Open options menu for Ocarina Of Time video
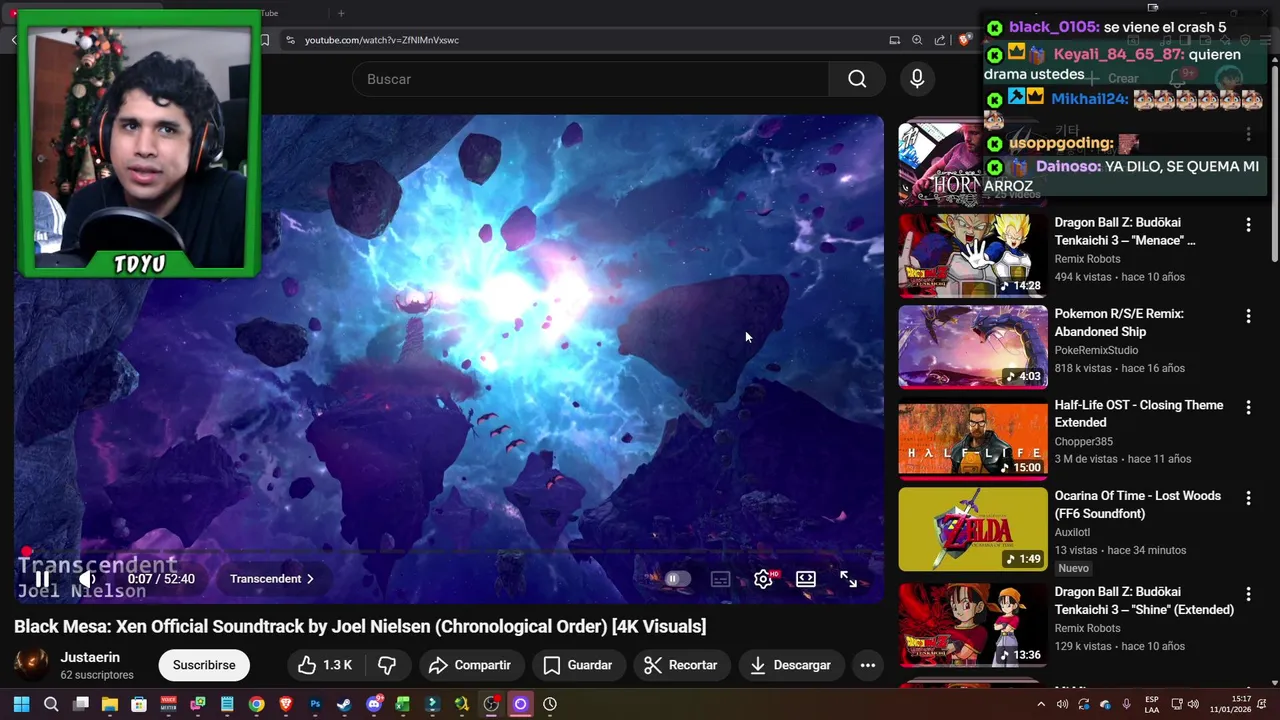The width and height of the screenshot is (1280, 720). (1248, 498)
